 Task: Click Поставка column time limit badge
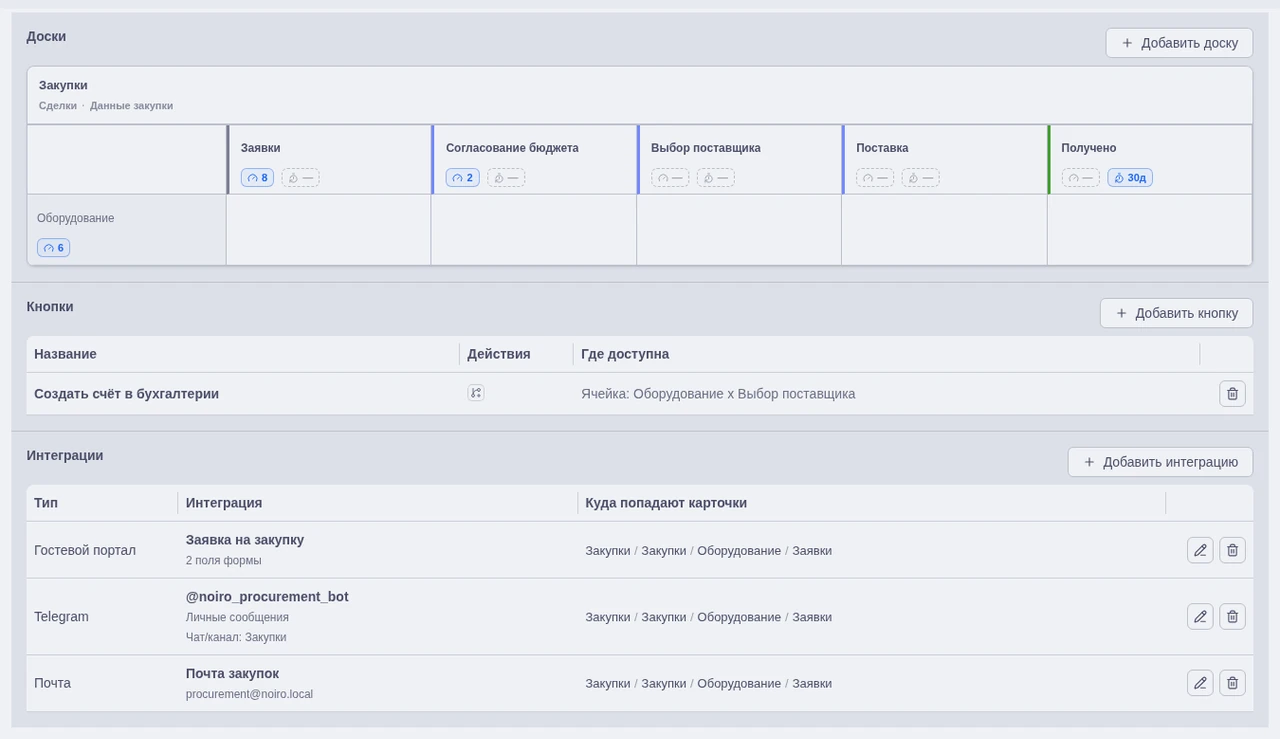click(x=921, y=178)
